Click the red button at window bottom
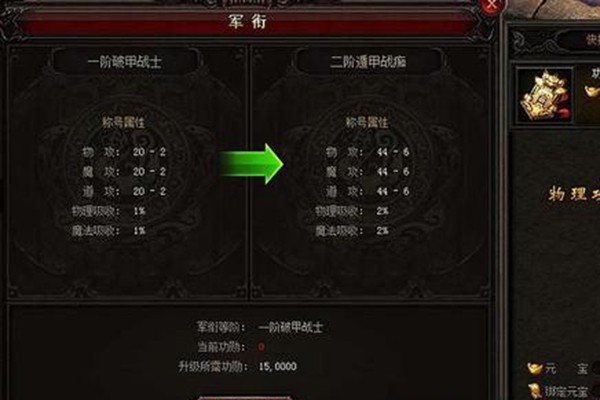The height and width of the screenshot is (400, 600). click(245, 398)
